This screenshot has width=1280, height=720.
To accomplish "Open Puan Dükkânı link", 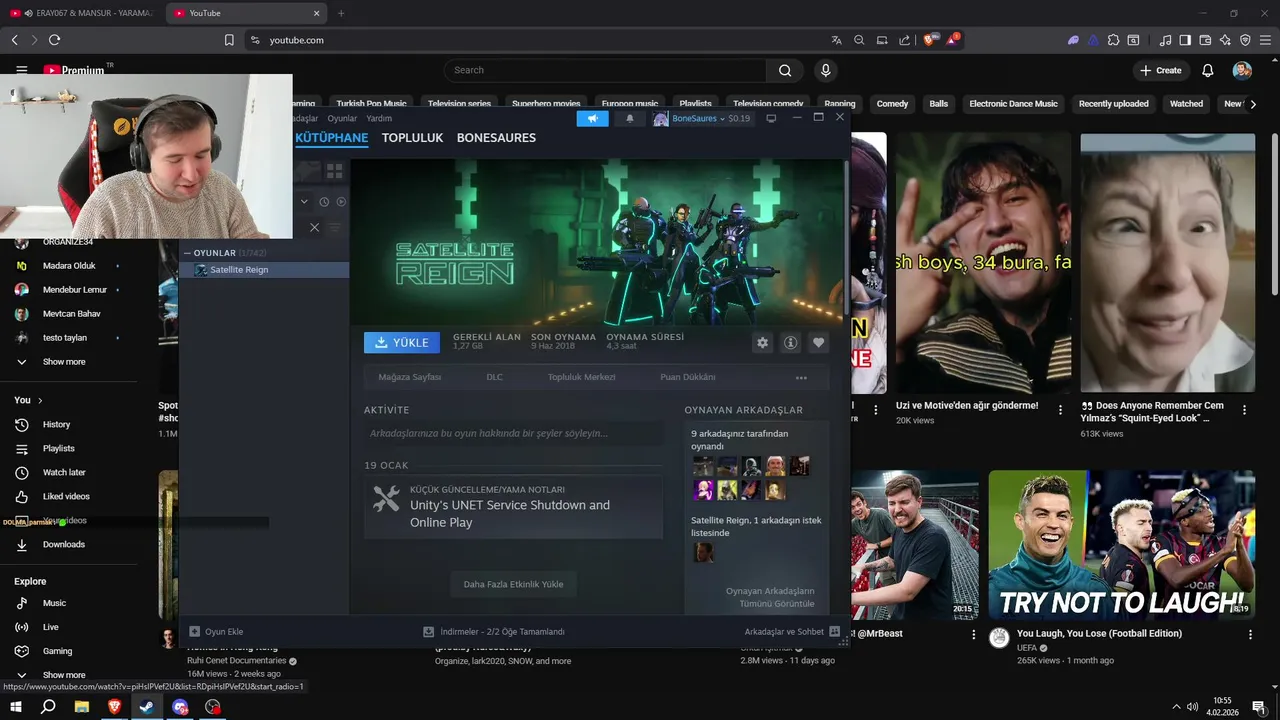I will tap(687, 377).
